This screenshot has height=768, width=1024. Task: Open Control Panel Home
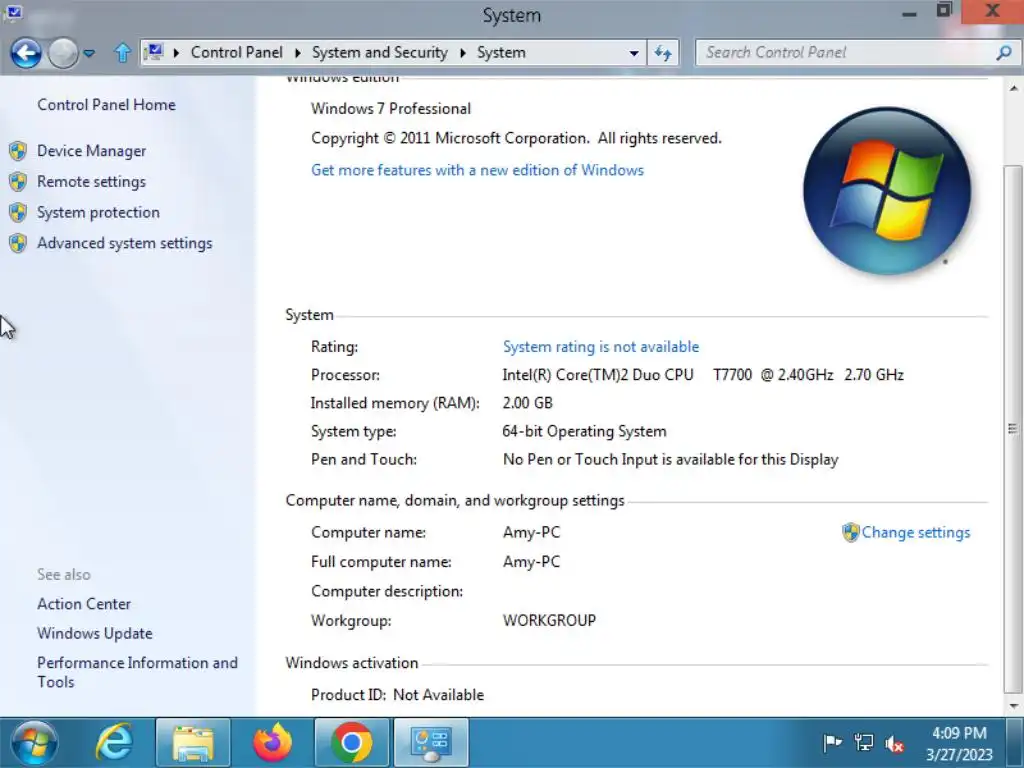click(x=106, y=104)
